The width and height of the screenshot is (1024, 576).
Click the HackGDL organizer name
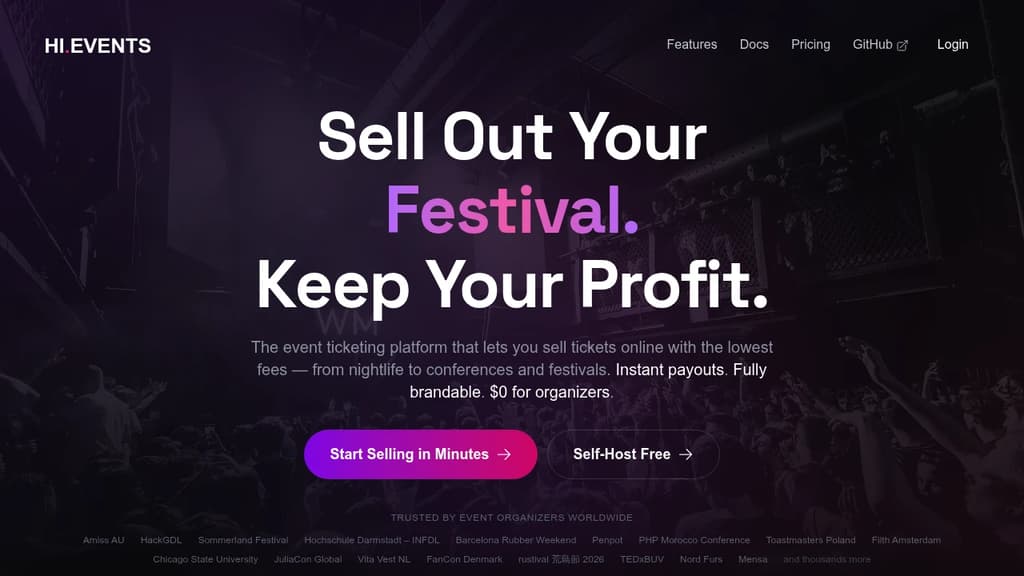(x=161, y=540)
